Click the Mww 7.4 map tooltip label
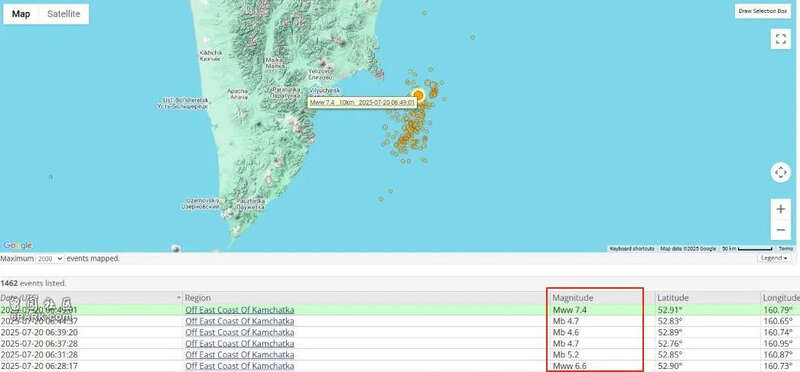The image size is (800, 372). pos(362,103)
